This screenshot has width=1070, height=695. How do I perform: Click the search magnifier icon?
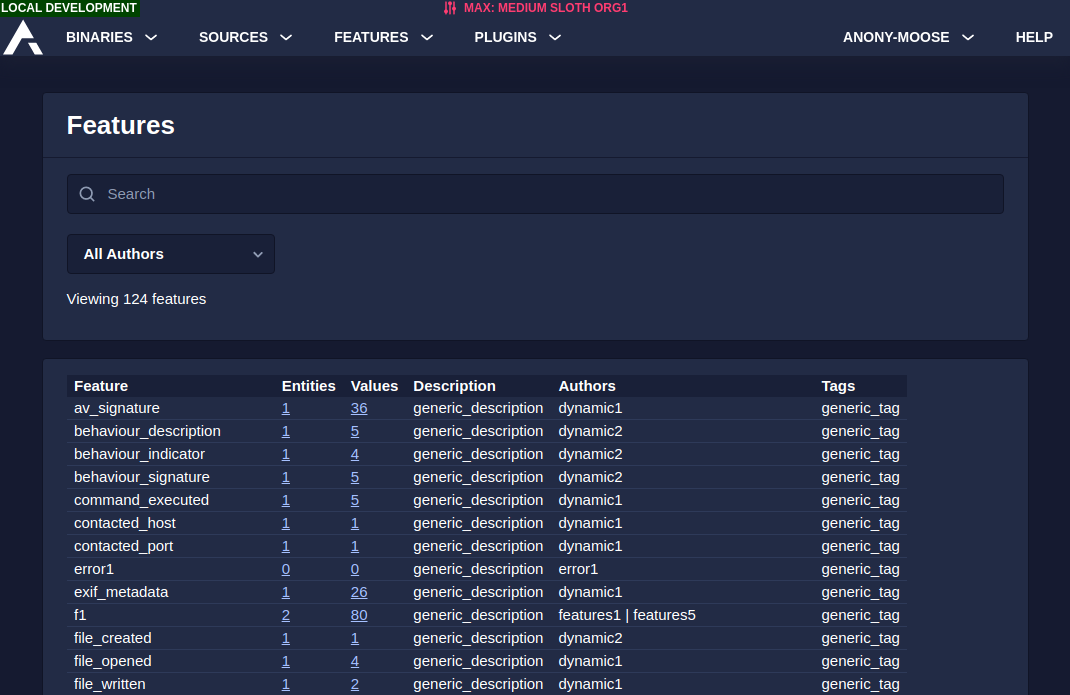(x=87, y=193)
